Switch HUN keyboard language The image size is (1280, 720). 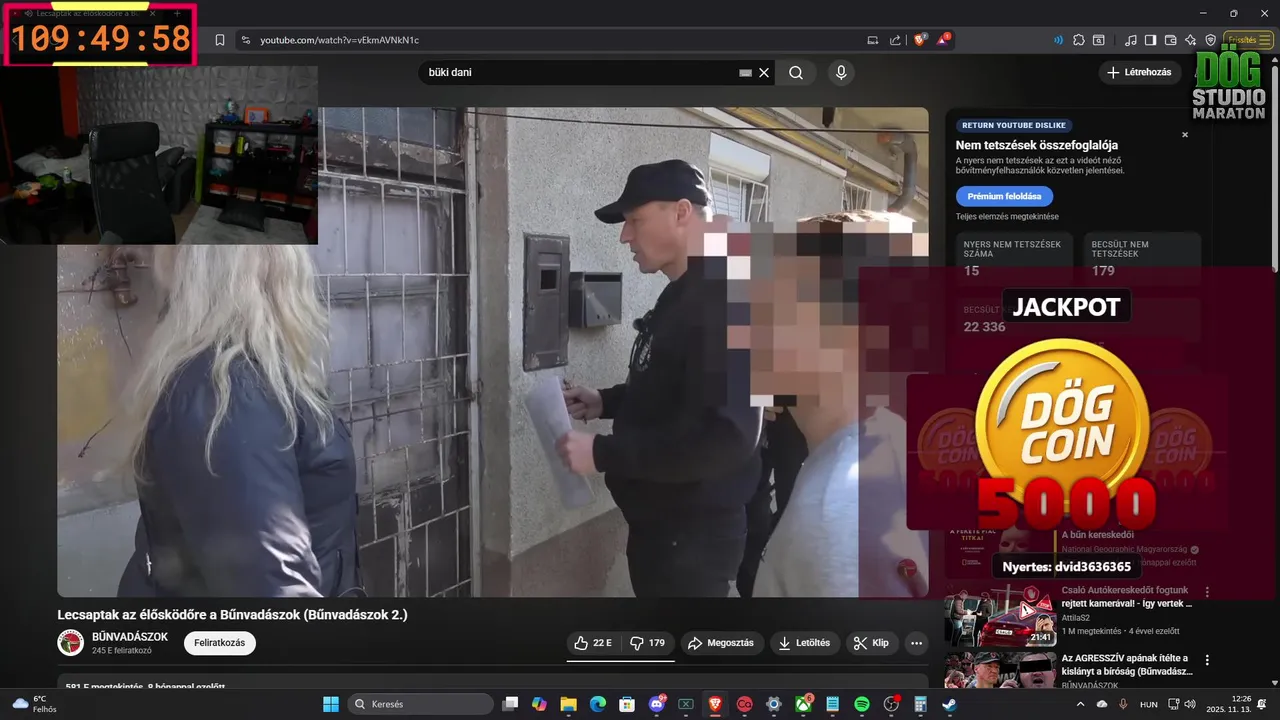[x=1149, y=704]
